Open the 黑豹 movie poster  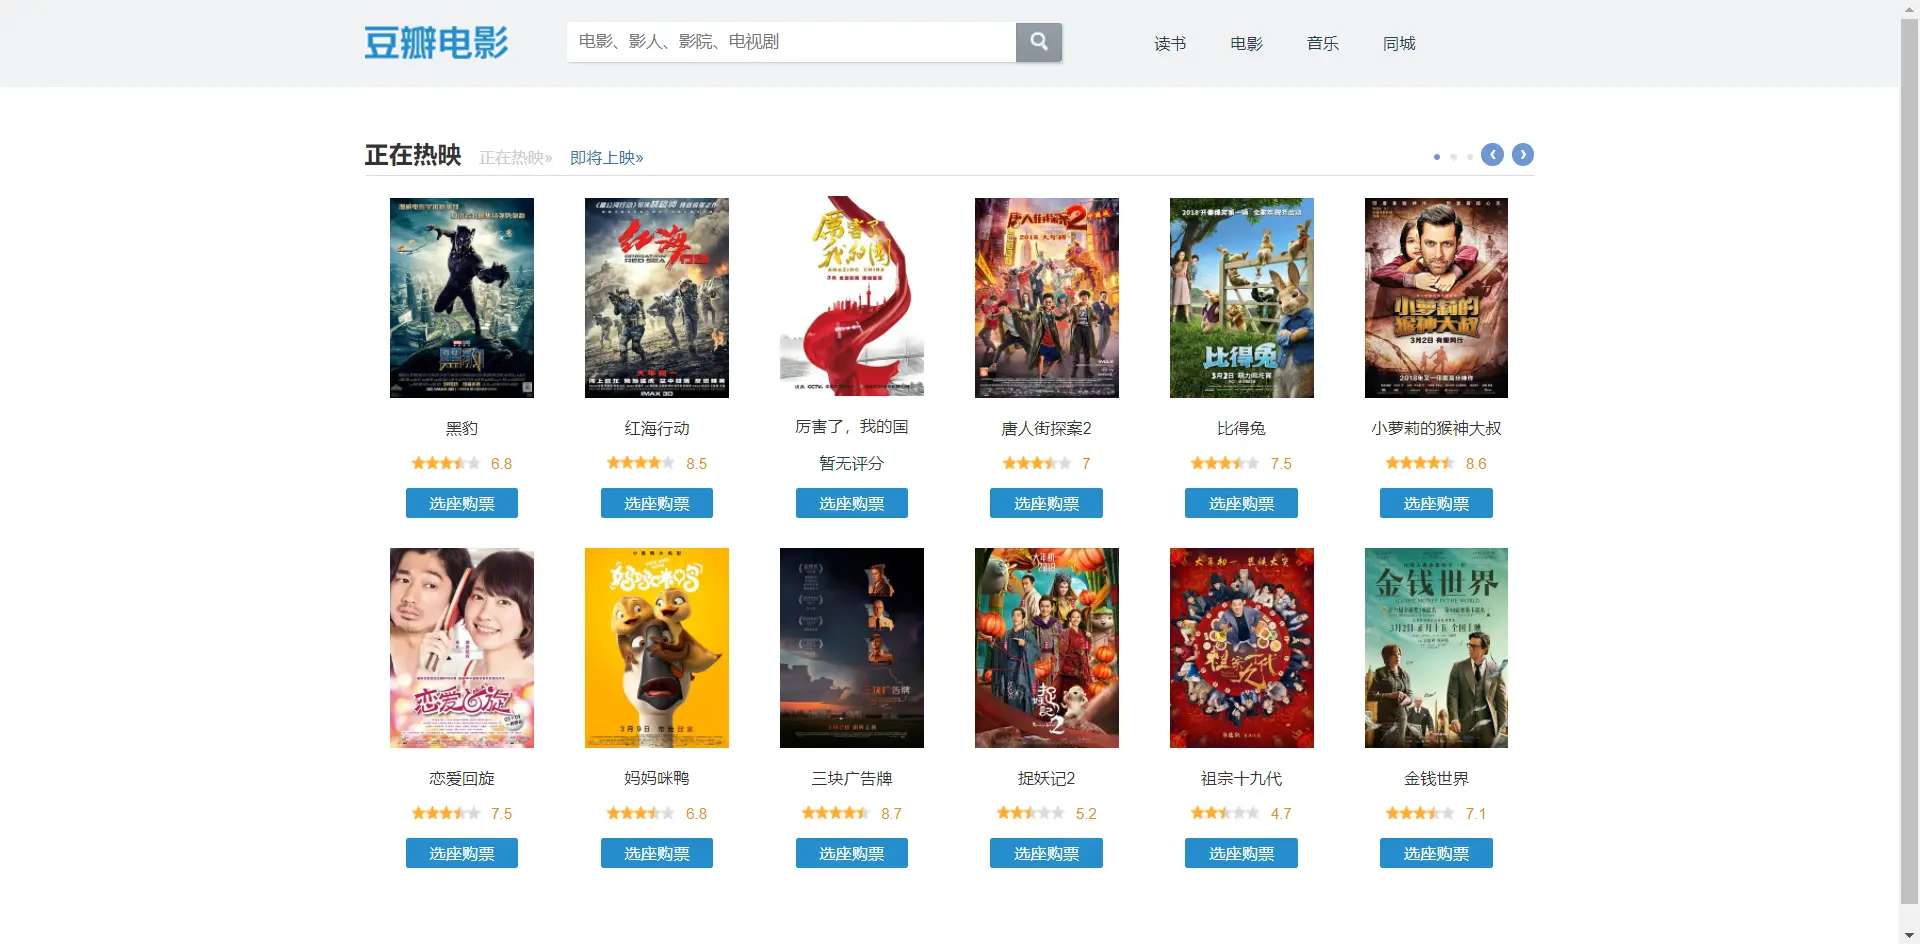coord(462,298)
